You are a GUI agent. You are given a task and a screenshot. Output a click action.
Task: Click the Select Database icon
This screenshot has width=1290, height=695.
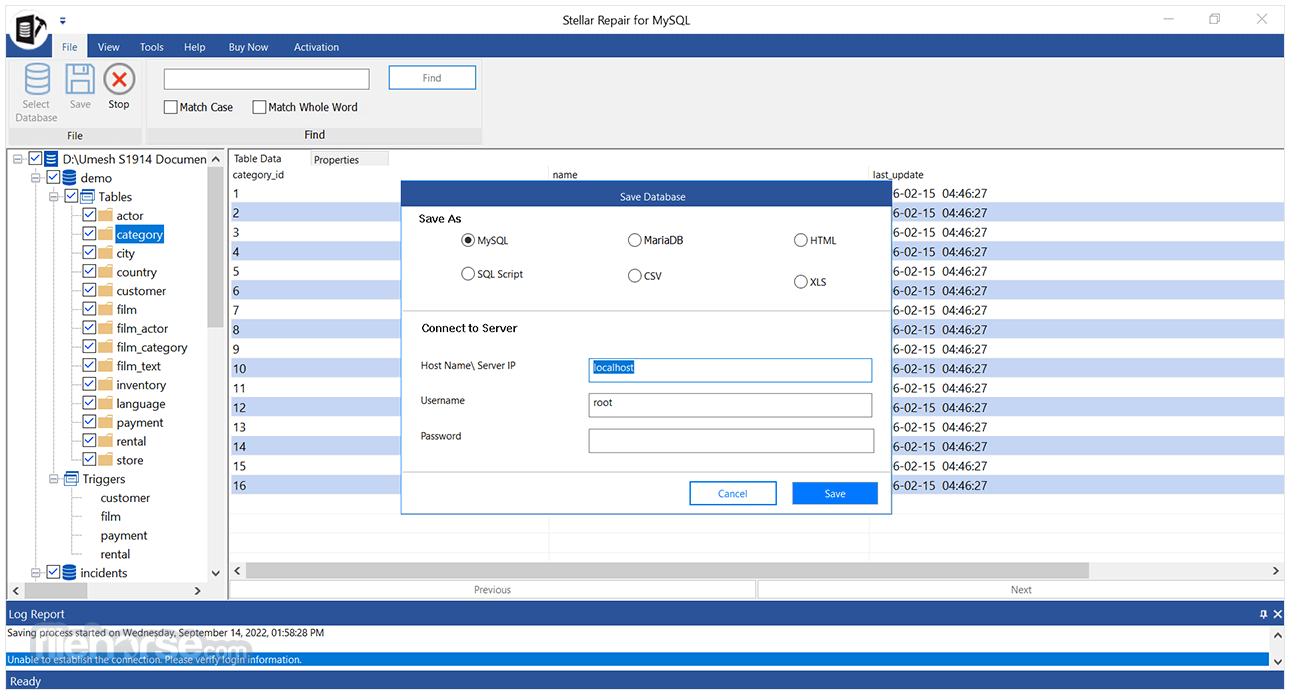tap(37, 79)
